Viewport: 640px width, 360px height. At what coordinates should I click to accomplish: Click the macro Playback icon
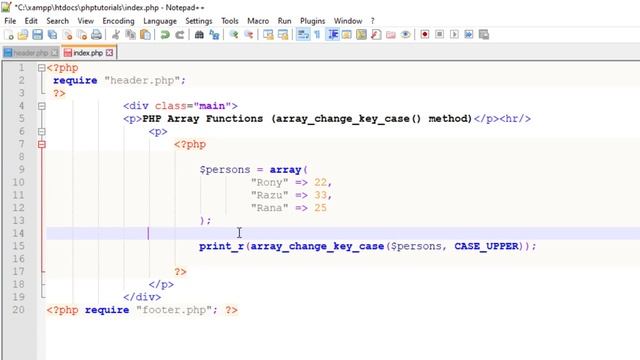point(454,35)
